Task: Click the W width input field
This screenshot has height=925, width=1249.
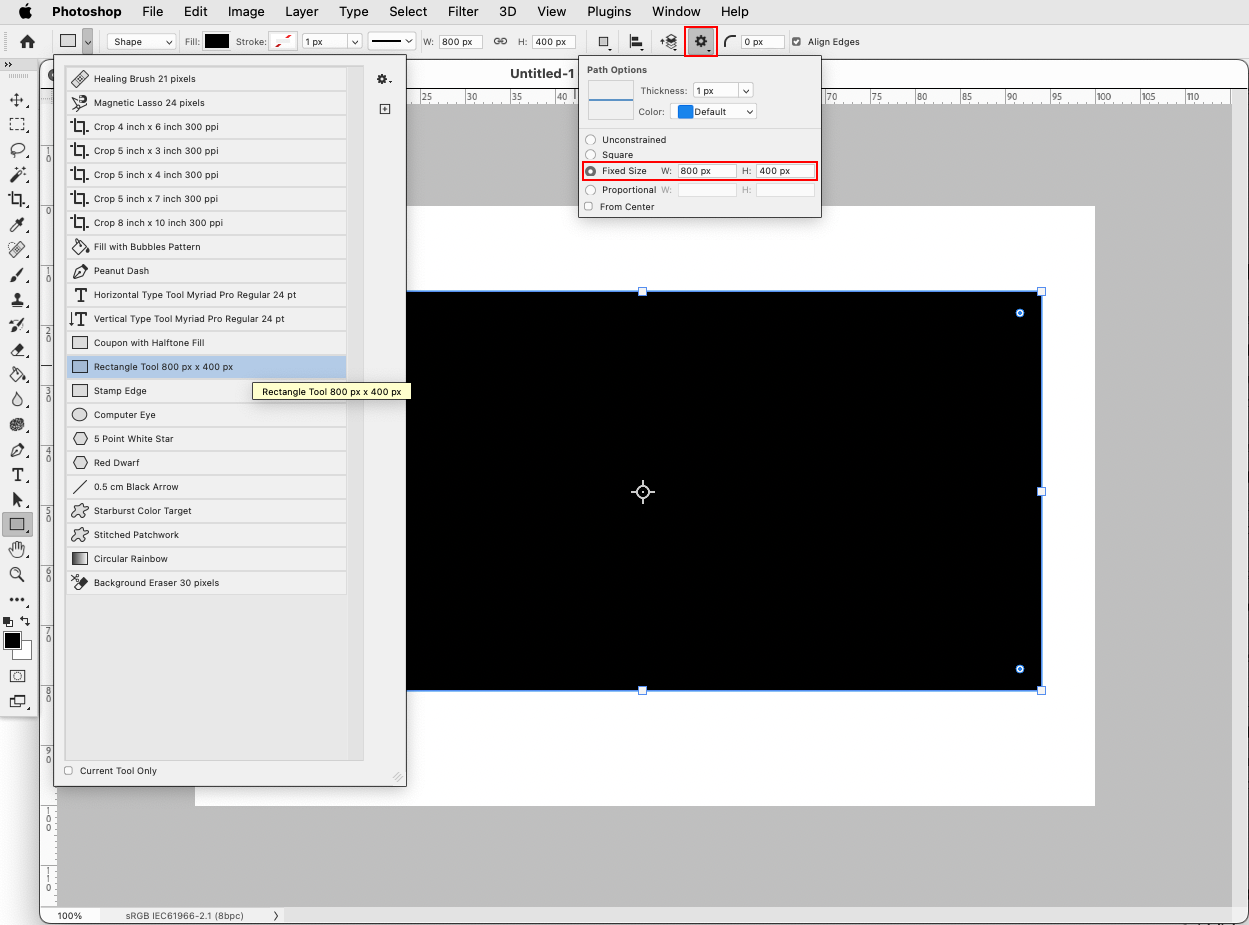Action: click(461, 41)
